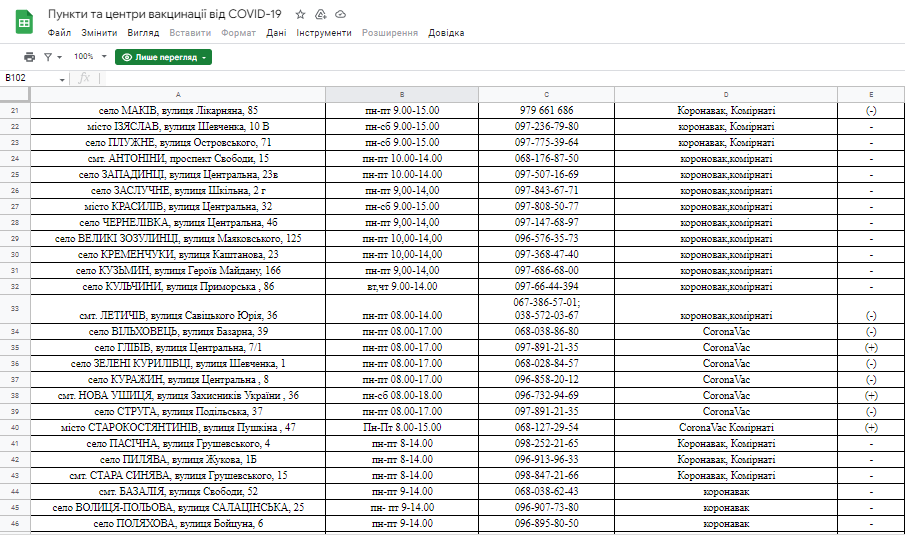Select row 33 header
Viewport: 905px width, 535px height.
click(x=15, y=308)
